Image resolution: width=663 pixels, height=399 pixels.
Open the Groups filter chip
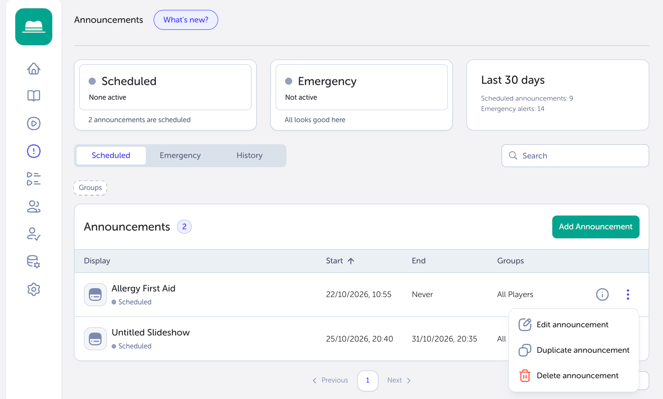tap(90, 187)
